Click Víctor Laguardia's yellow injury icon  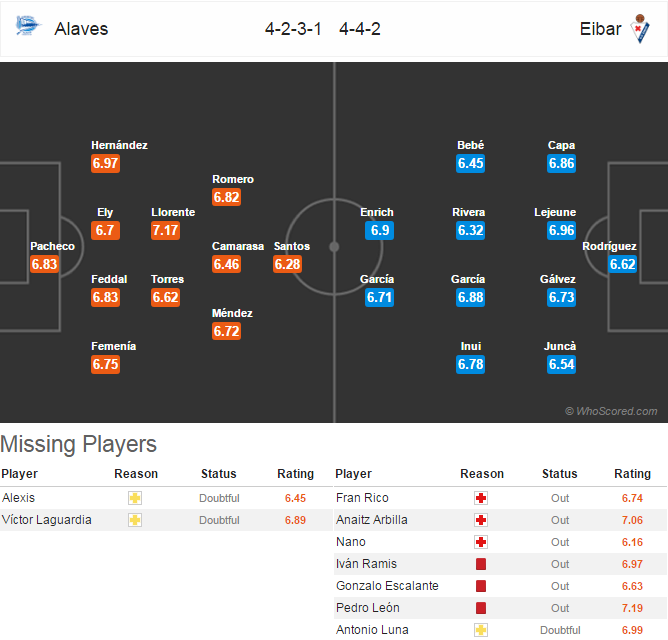pos(135,520)
